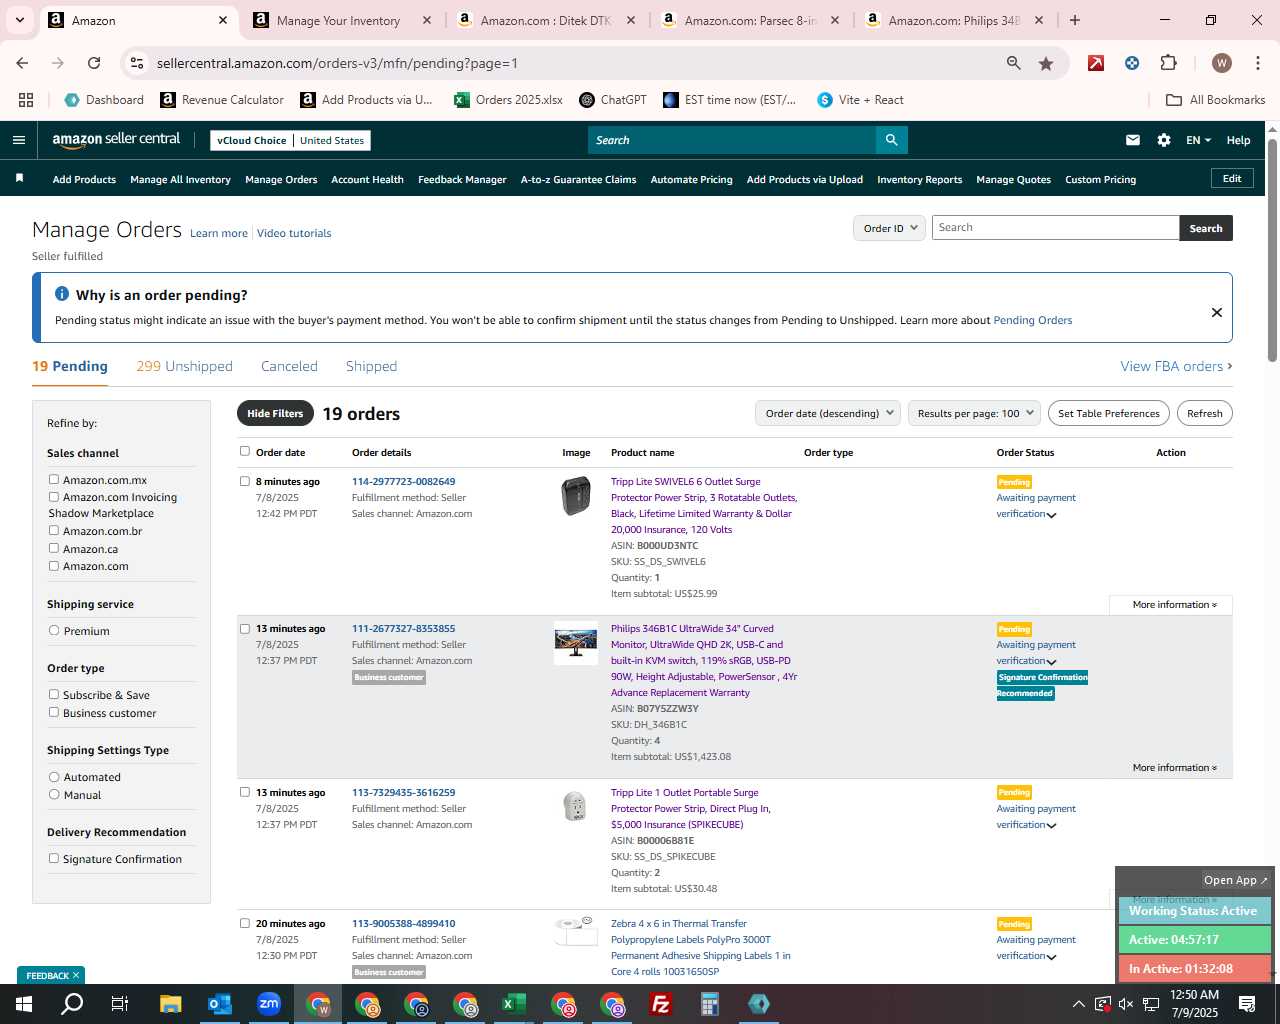Open Windows Start menu
Image resolution: width=1280 pixels, height=1024 pixels.
[x=23, y=1004]
